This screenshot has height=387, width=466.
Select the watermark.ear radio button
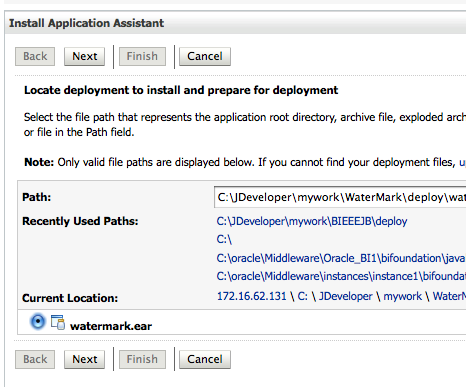click(x=38, y=322)
